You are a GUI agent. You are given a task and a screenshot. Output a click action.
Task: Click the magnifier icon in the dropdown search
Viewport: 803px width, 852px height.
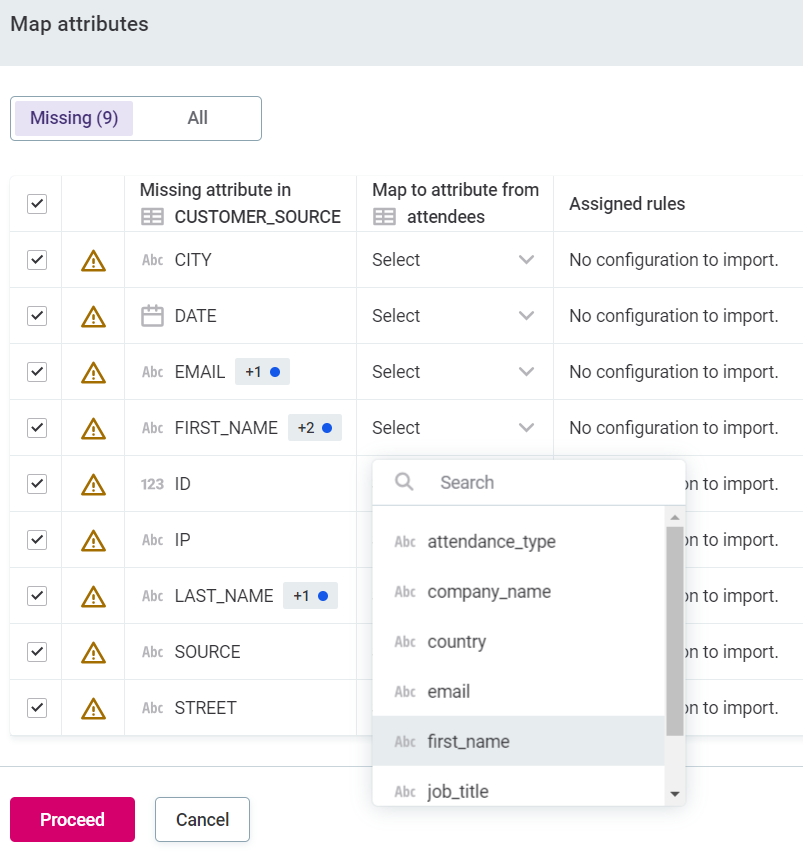tap(404, 482)
